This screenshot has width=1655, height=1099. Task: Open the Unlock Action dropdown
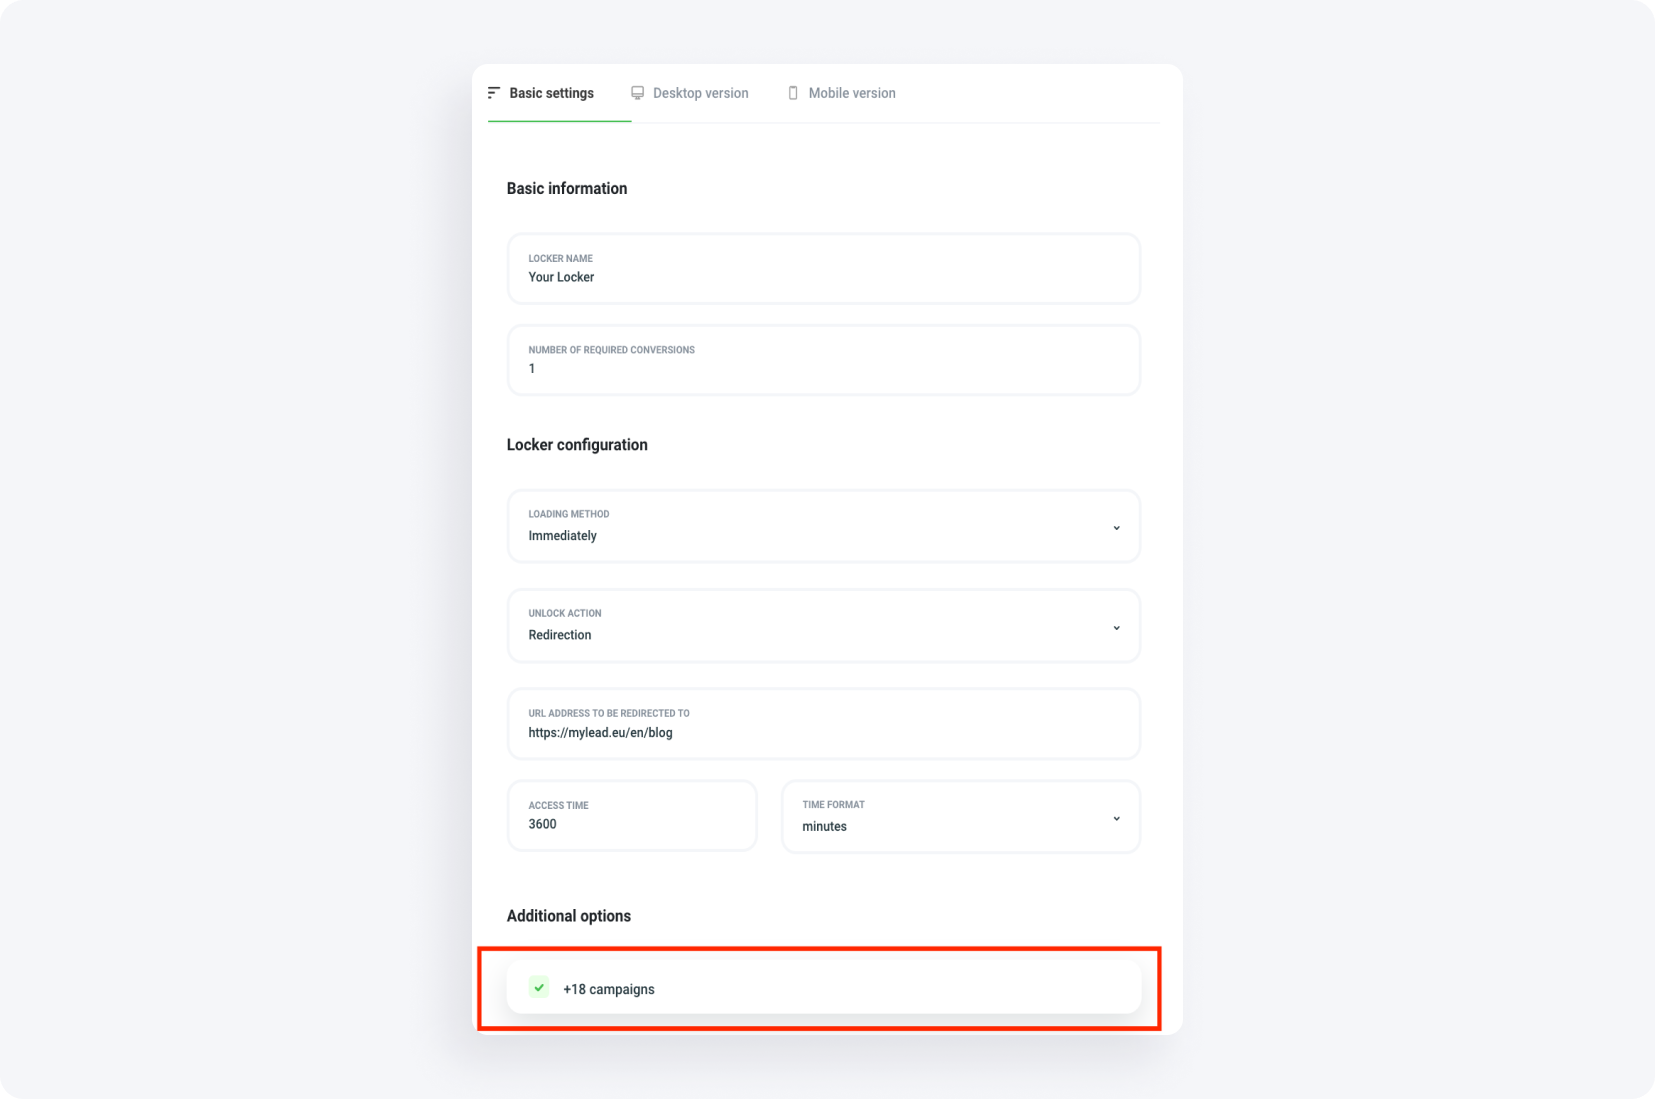pos(823,627)
